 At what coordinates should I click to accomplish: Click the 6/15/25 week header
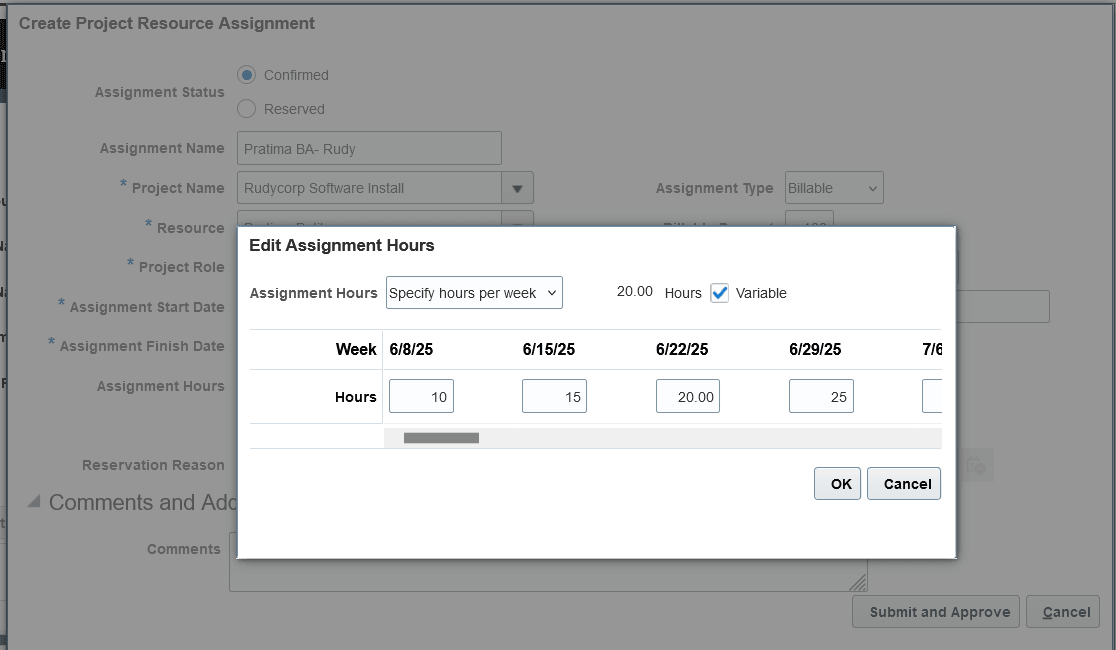(x=549, y=350)
